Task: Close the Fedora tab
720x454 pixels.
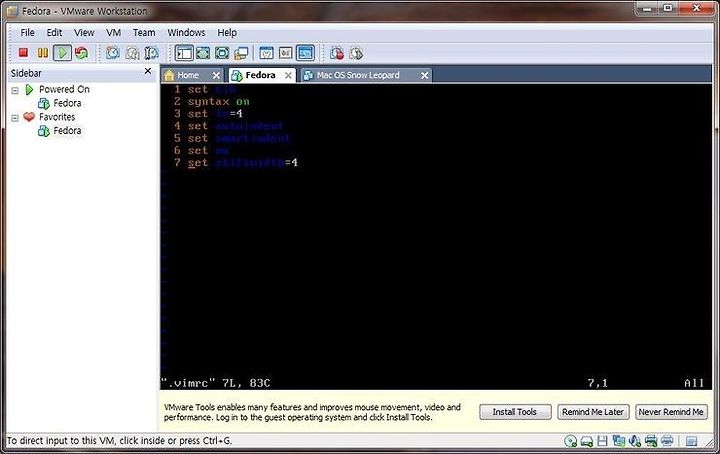Action: coord(288,75)
